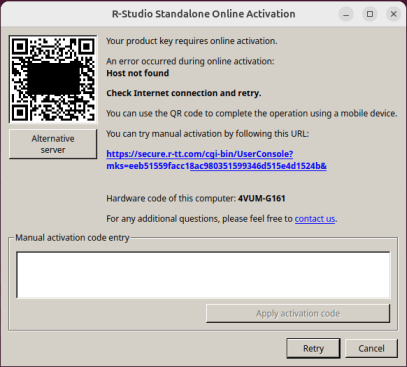The height and width of the screenshot is (367, 407).
Task: Click 'Check Internet connection and retry.' message
Action: pyautogui.click(x=184, y=93)
